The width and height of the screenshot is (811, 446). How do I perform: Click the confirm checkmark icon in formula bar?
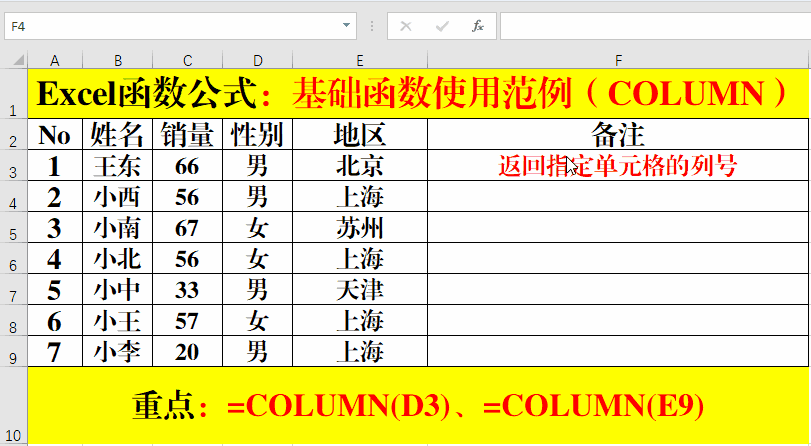(442, 26)
